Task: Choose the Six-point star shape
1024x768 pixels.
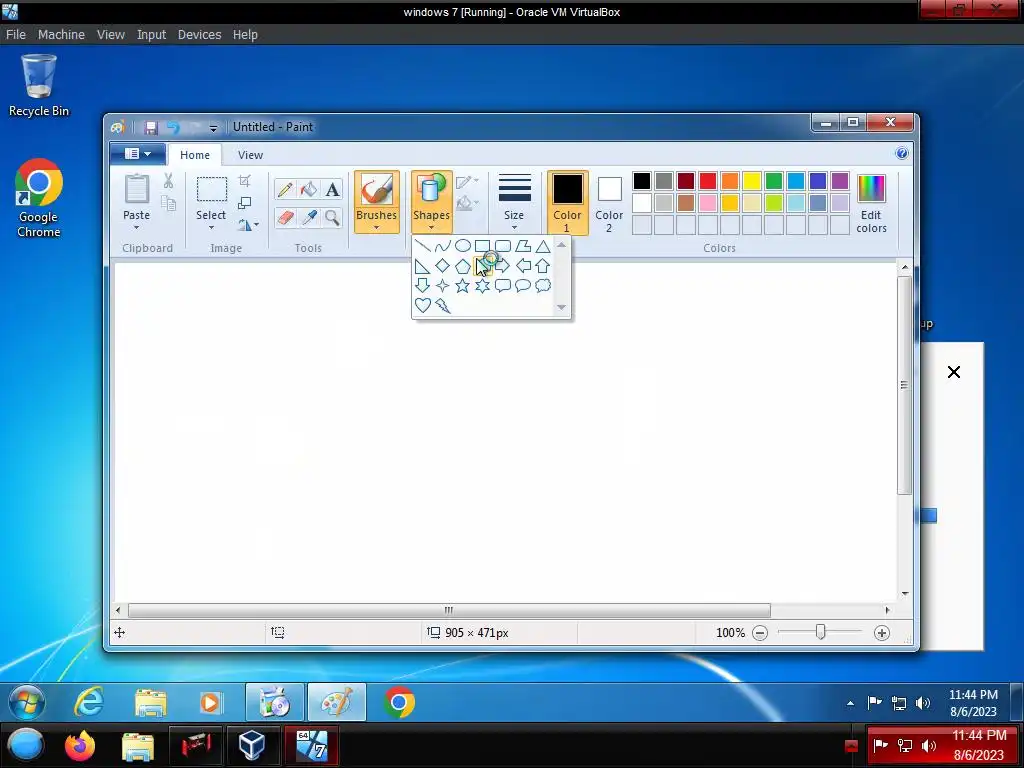Action: point(483,286)
